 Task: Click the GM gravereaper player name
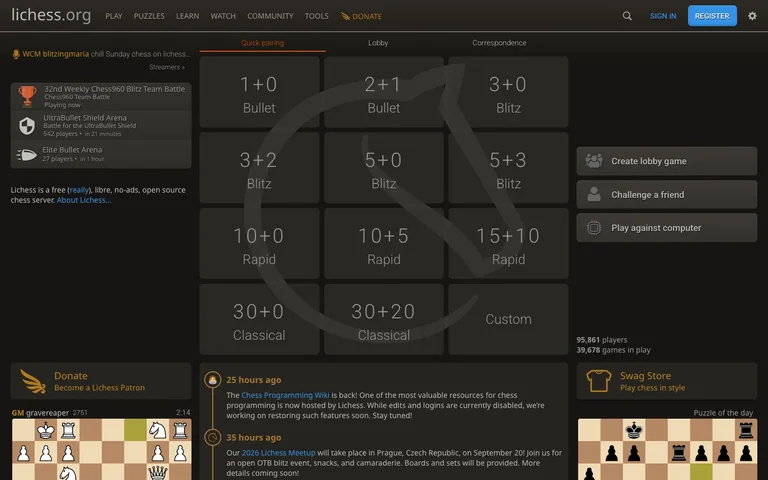[41, 413]
